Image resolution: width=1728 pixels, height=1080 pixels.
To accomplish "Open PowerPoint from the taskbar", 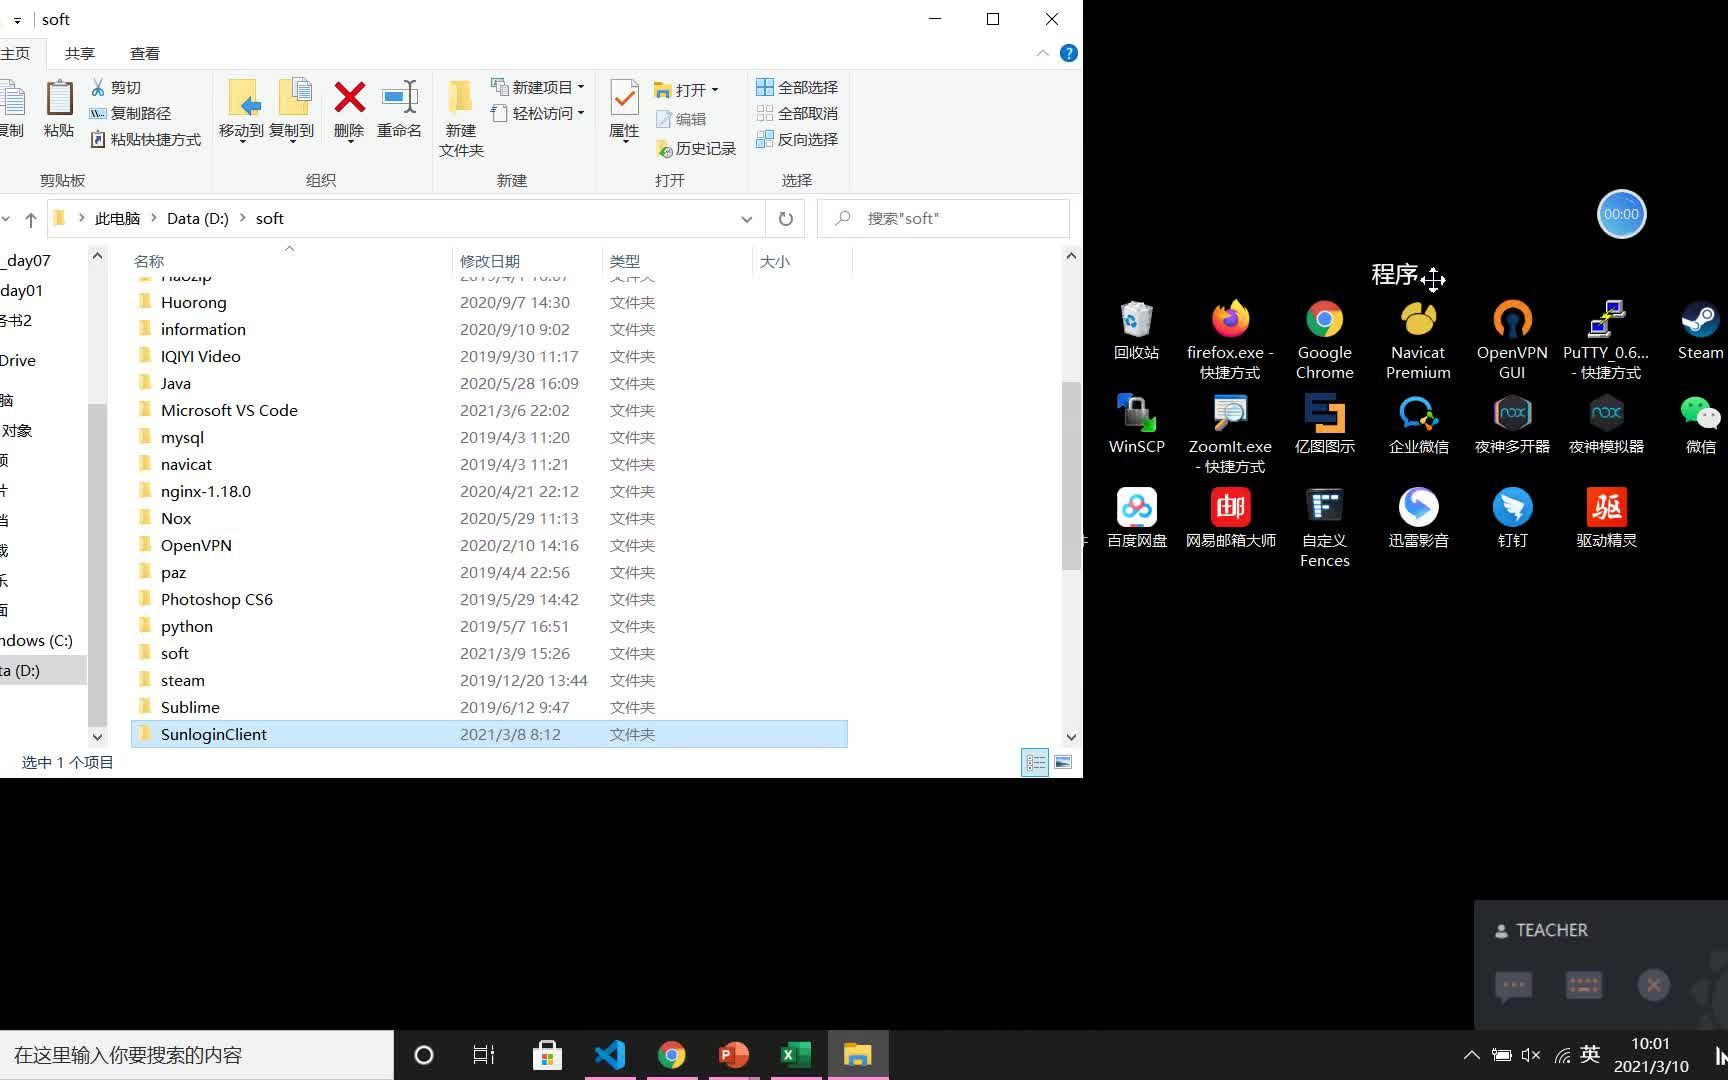I will 734,1055.
